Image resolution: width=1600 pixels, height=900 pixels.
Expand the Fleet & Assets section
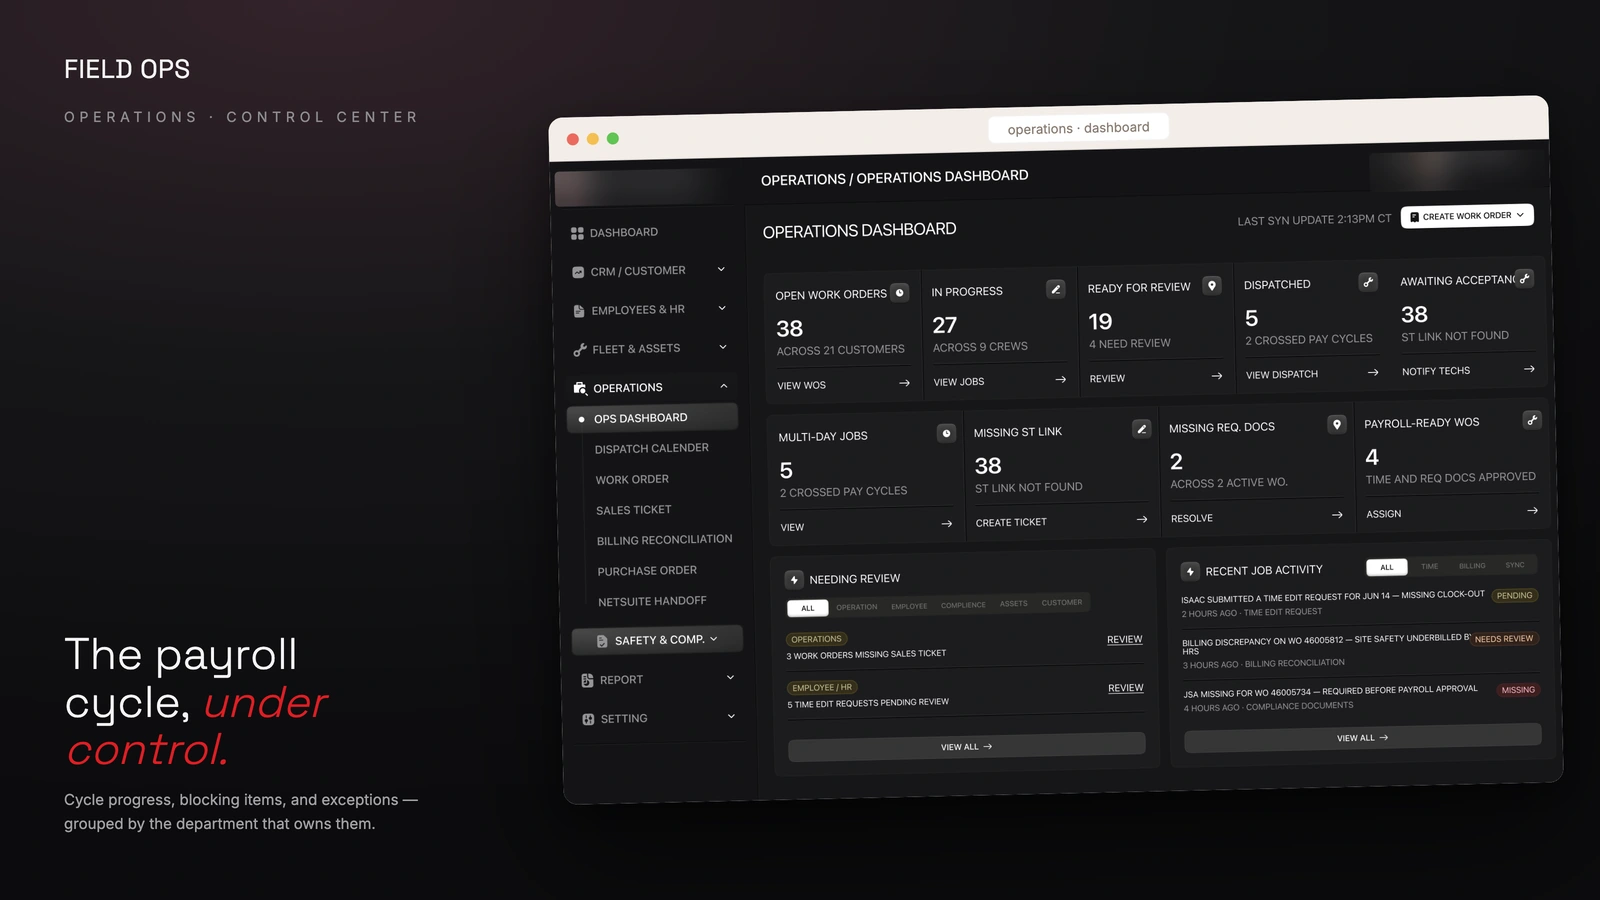tap(723, 347)
